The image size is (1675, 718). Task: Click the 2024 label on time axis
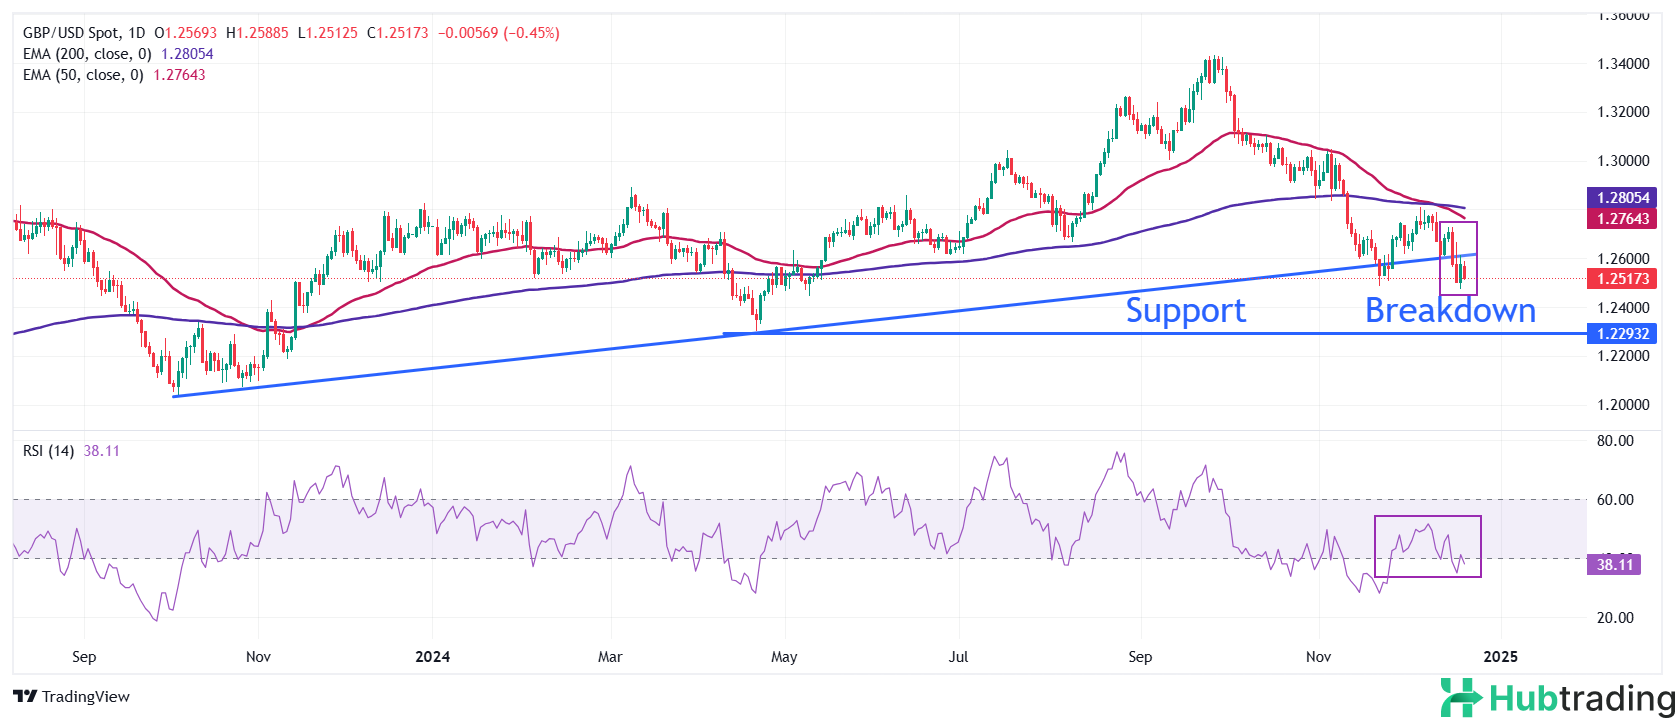pos(432,657)
